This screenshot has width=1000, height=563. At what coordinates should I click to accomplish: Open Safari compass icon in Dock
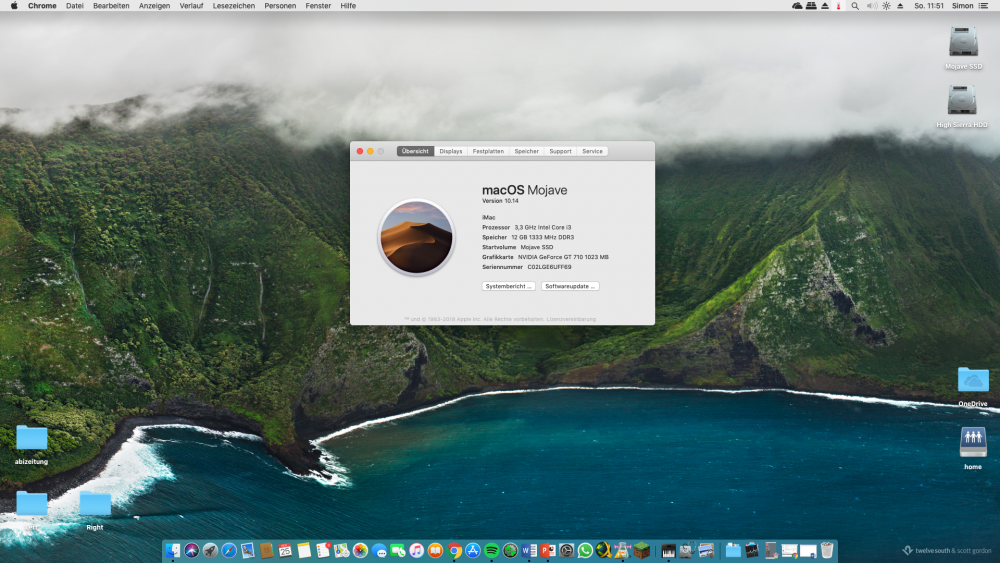coord(229,550)
